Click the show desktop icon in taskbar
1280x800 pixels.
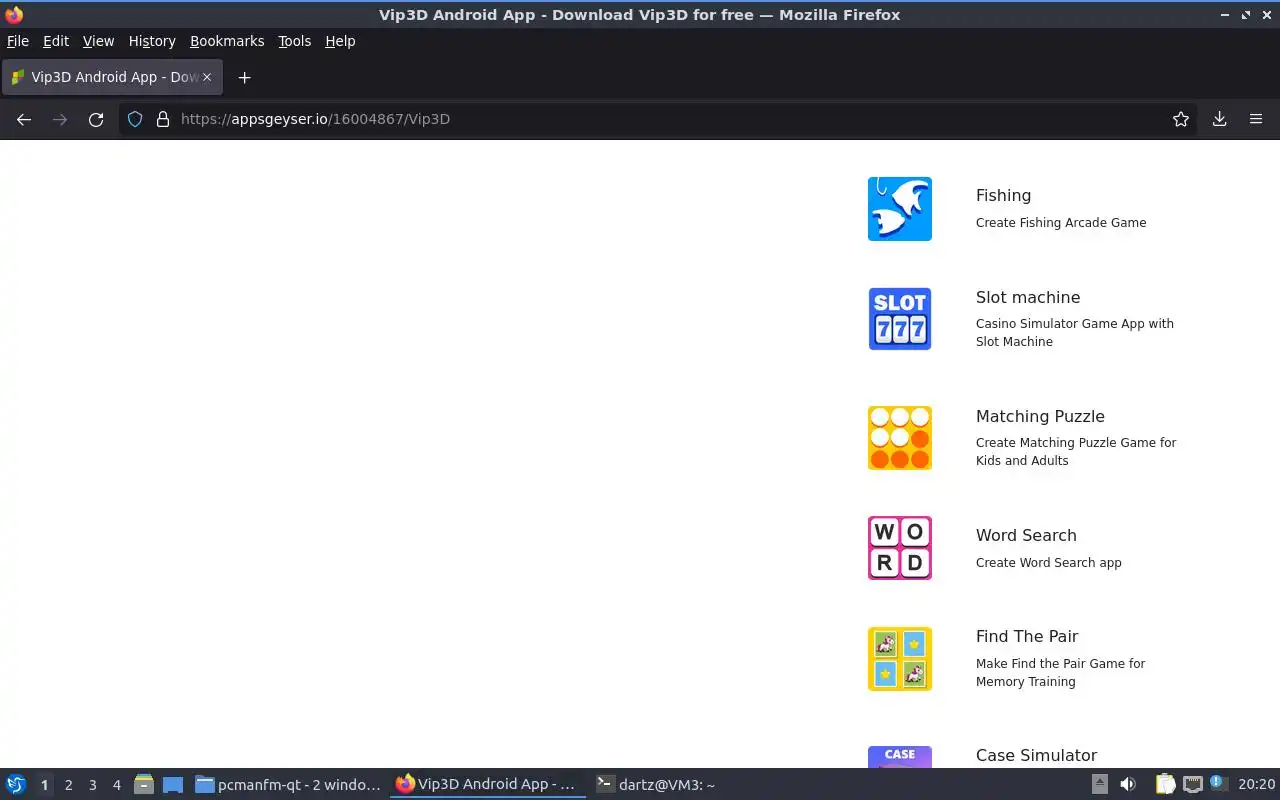pos(173,785)
